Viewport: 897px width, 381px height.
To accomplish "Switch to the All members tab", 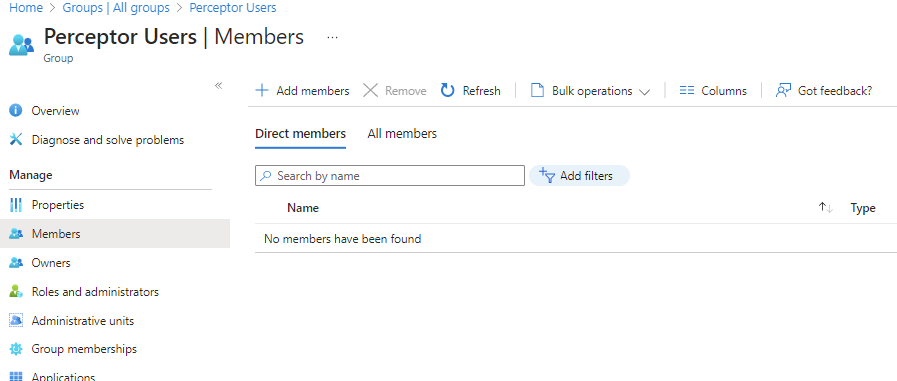I will point(402,134).
